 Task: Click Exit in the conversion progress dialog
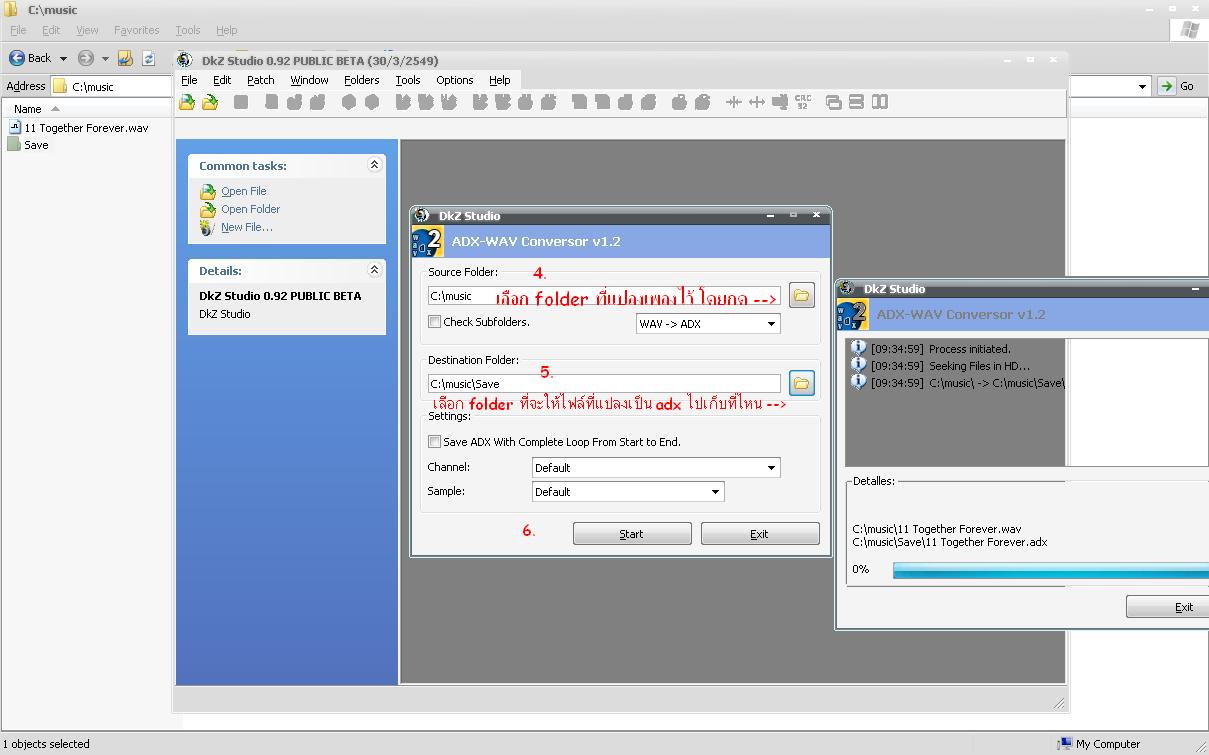click(x=1167, y=607)
